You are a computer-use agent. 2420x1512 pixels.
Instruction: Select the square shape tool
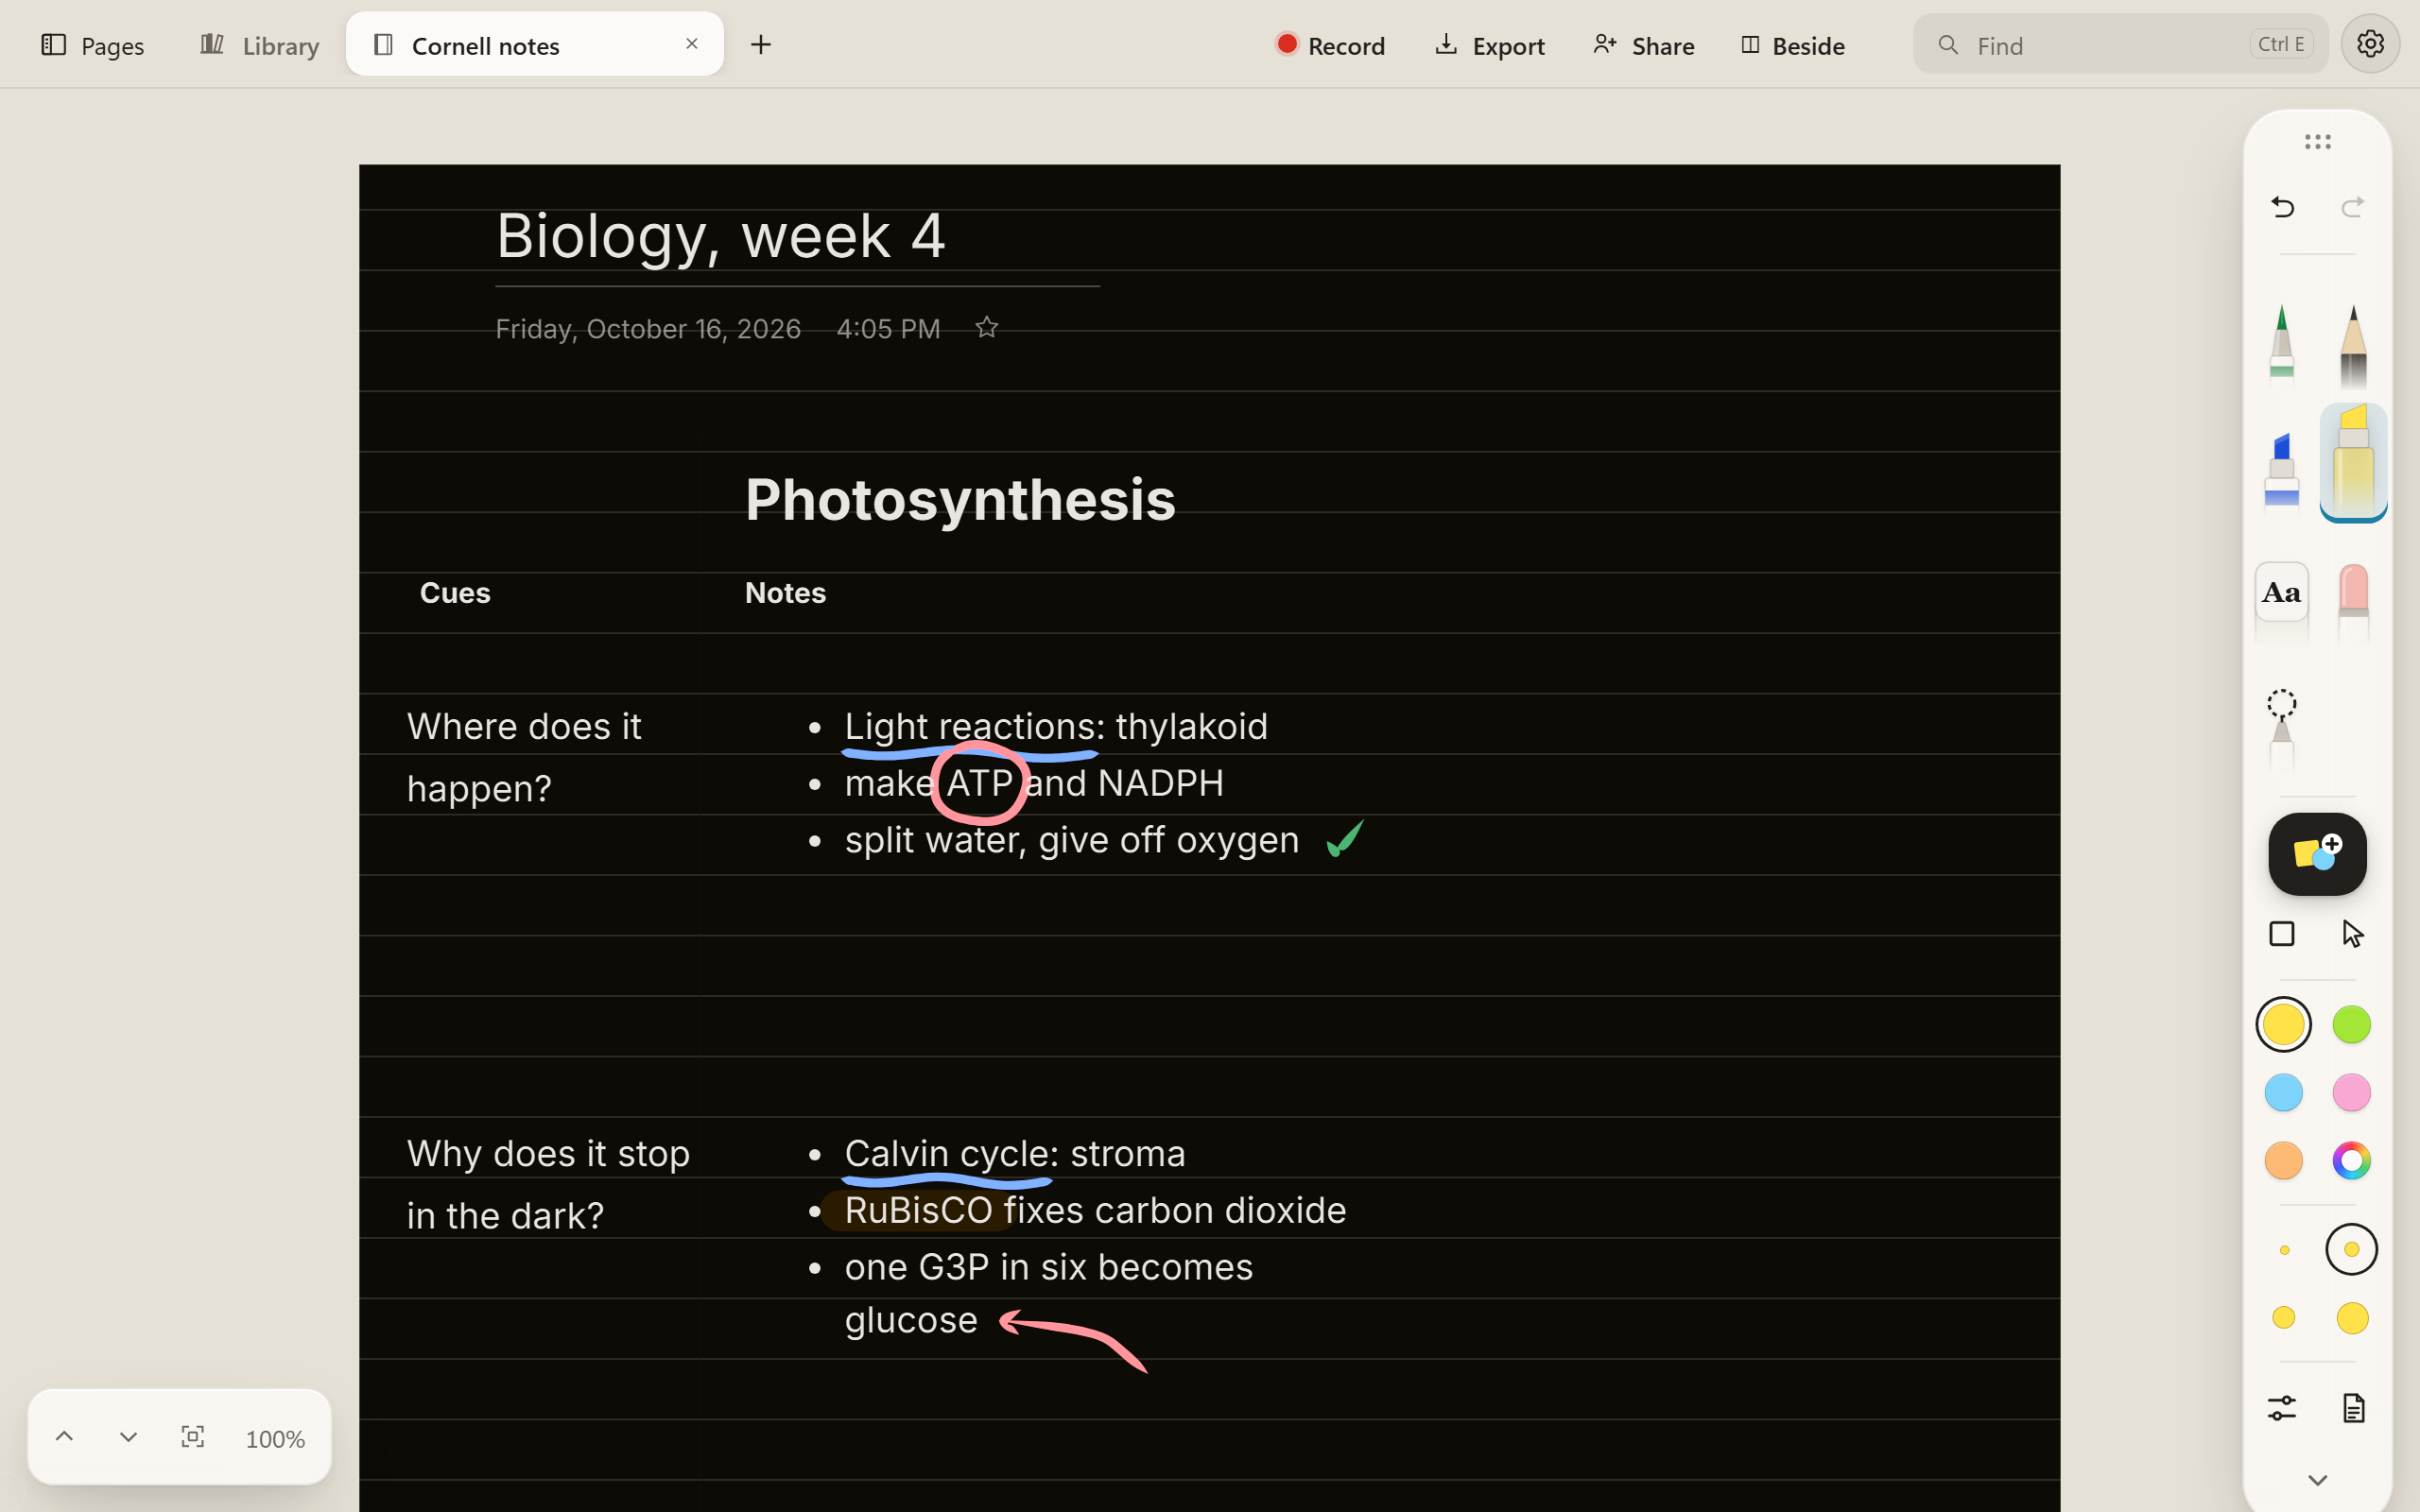(2282, 934)
